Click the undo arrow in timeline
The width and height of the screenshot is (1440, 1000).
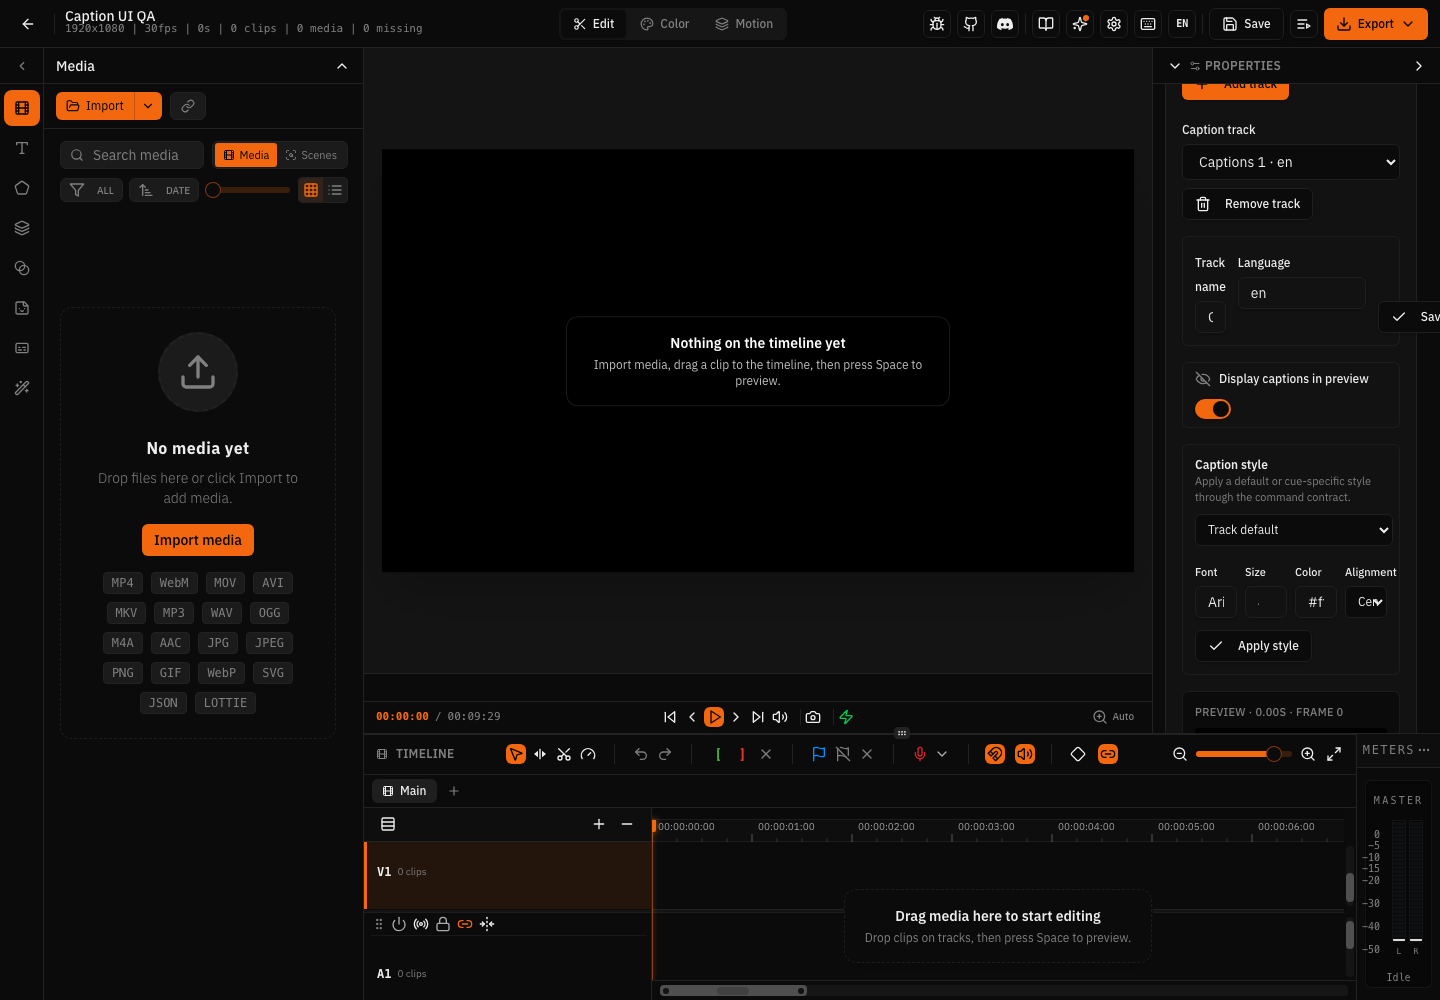641,754
